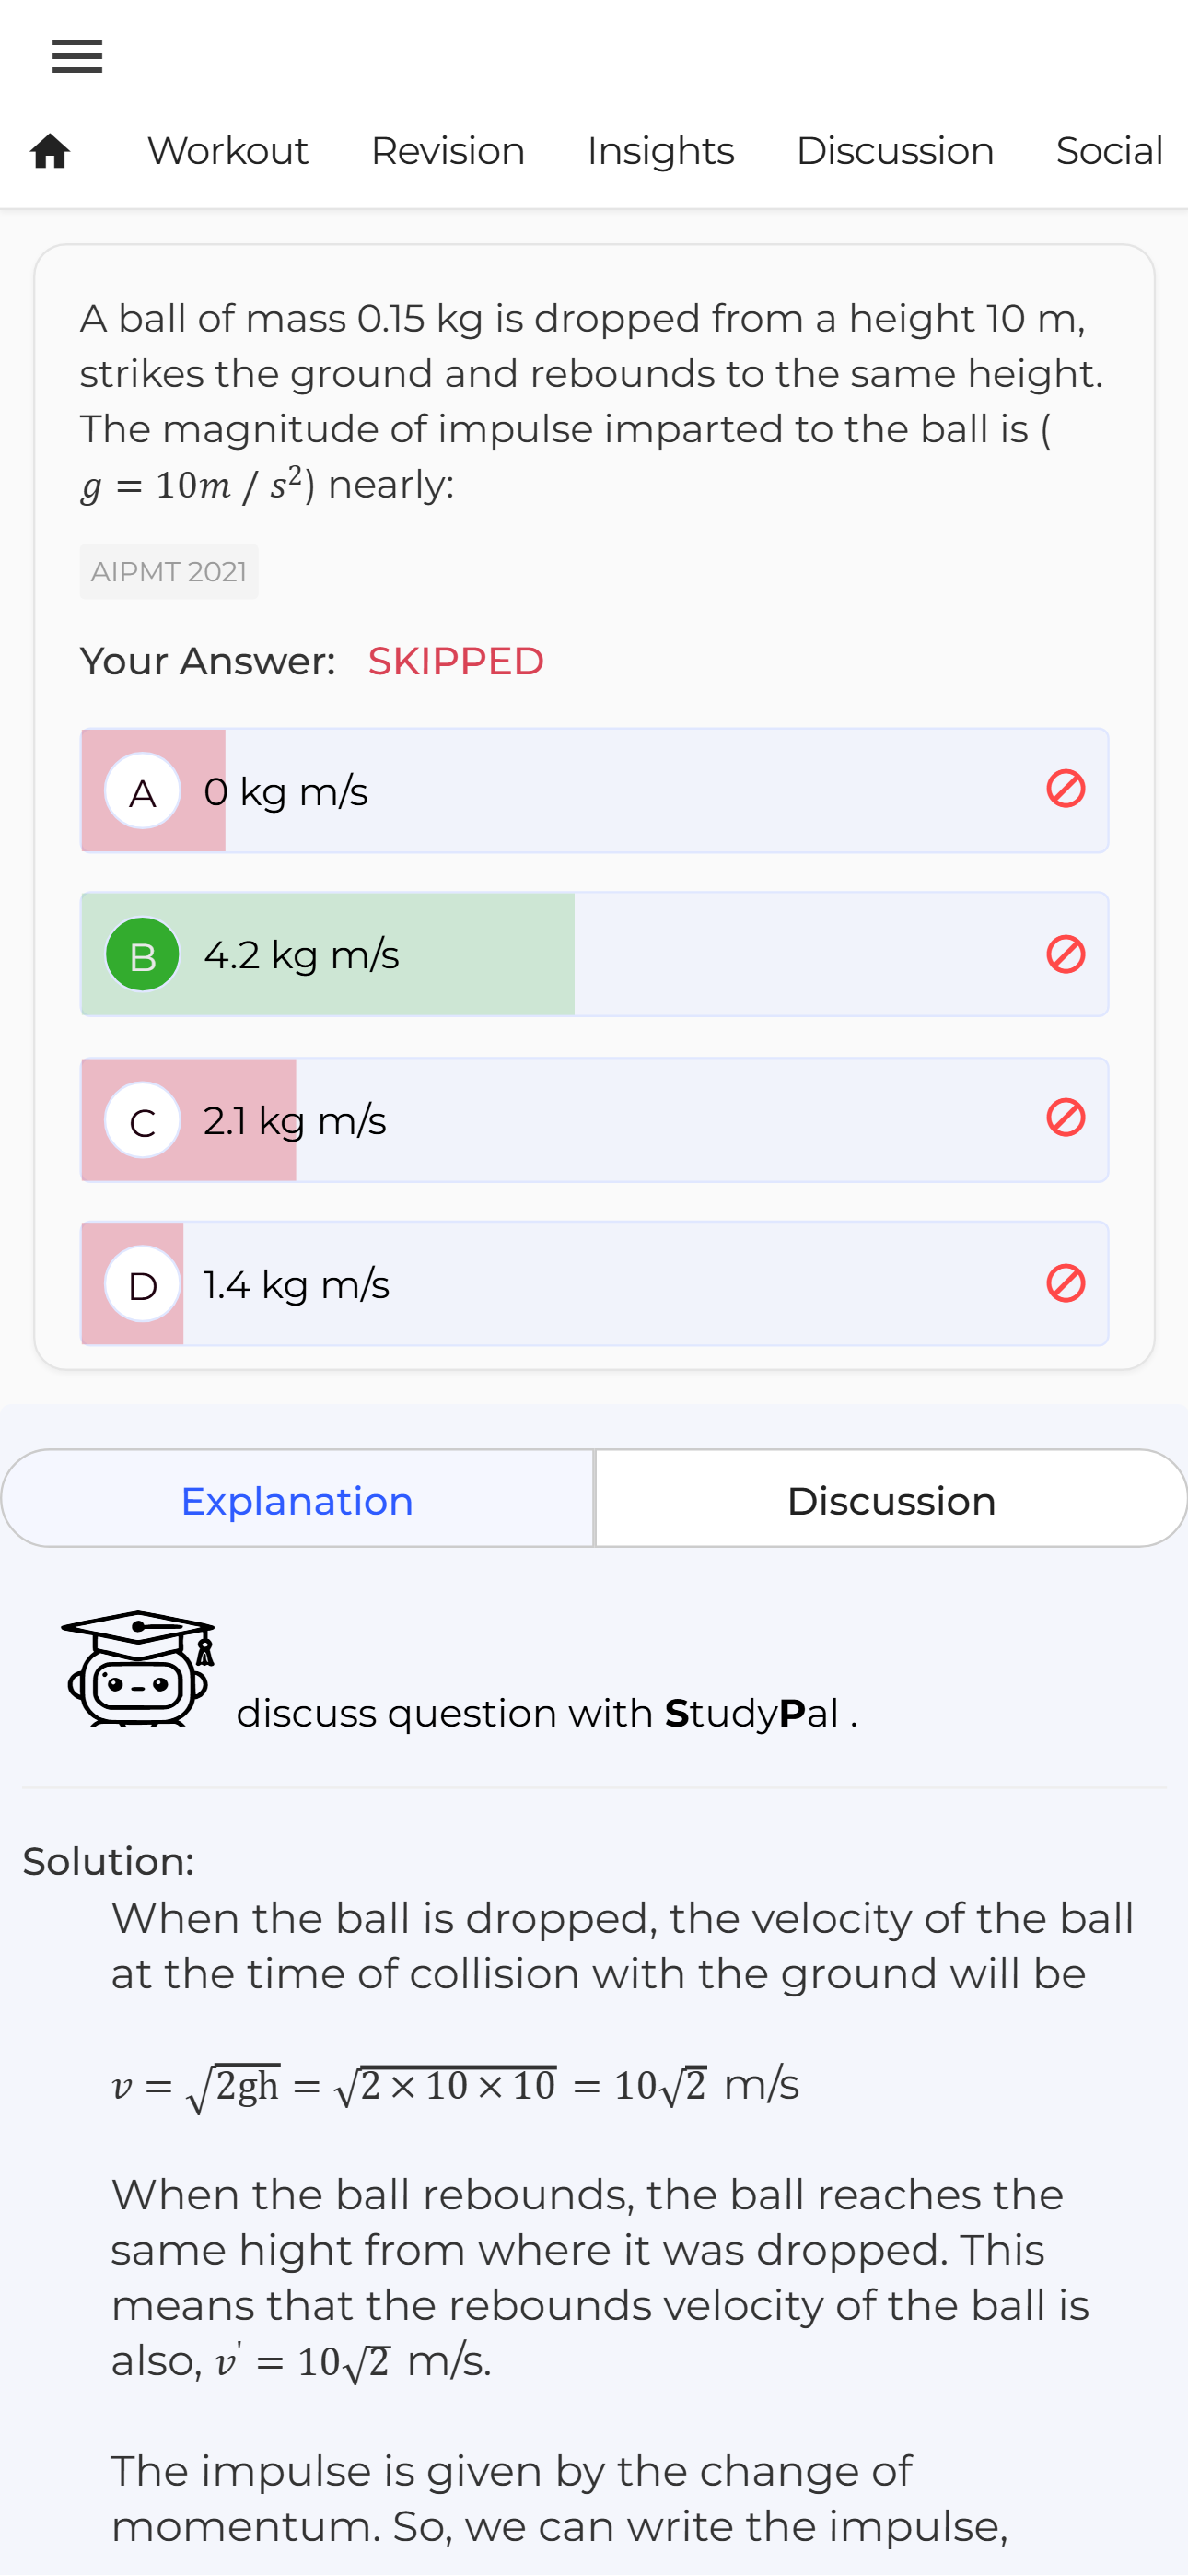Click the strike-out icon on option C
1188x2576 pixels.
coord(1065,1118)
